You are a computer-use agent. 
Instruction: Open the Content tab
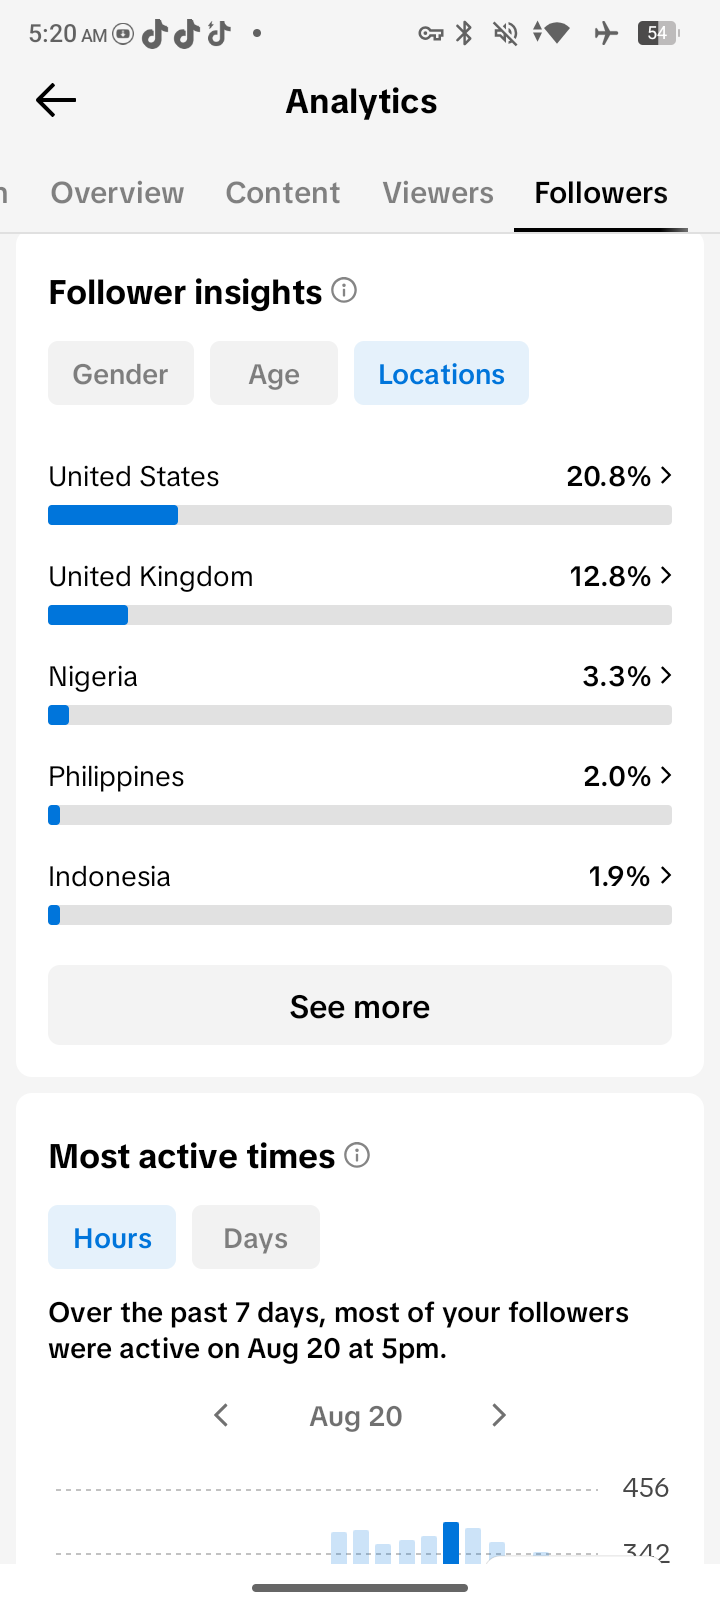pos(283,193)
